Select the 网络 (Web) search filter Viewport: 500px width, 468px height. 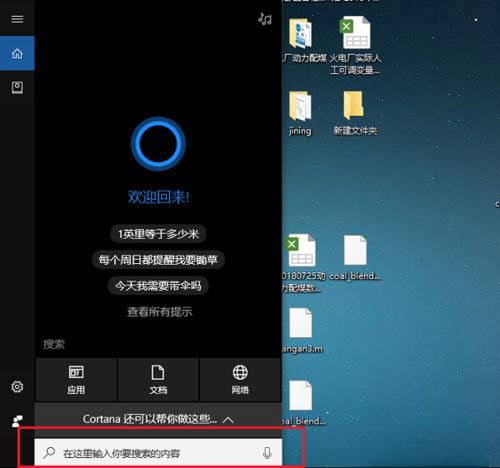pyautogui.click(x=240, y=380)
